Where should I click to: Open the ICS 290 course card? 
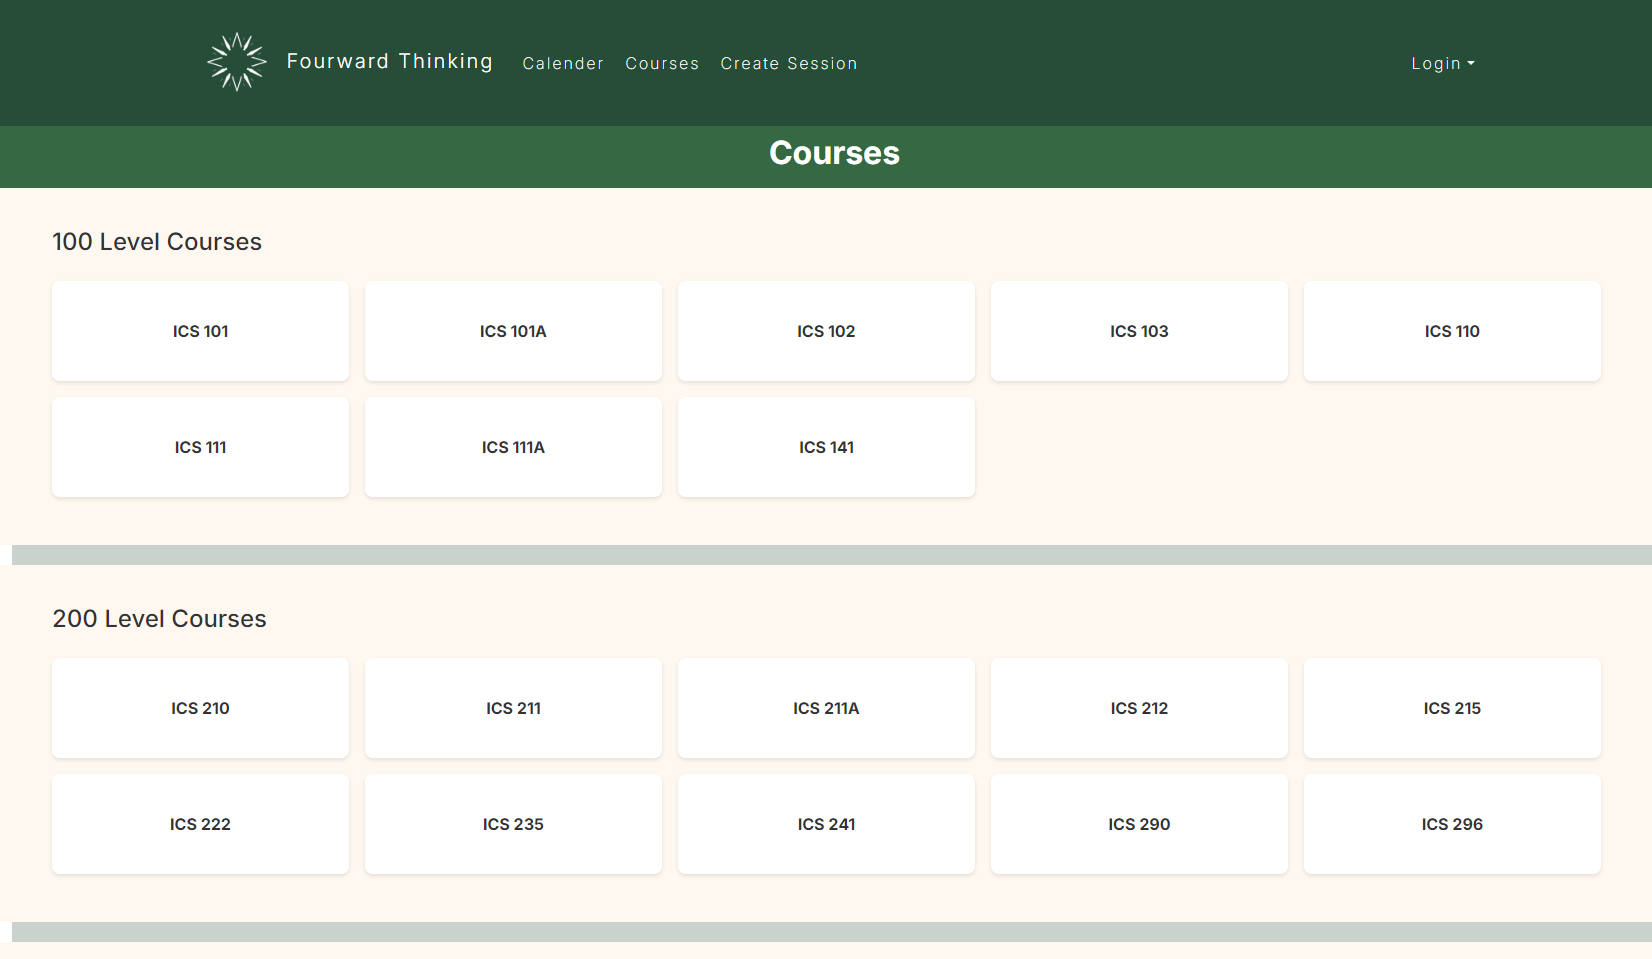pos(1139,824)
